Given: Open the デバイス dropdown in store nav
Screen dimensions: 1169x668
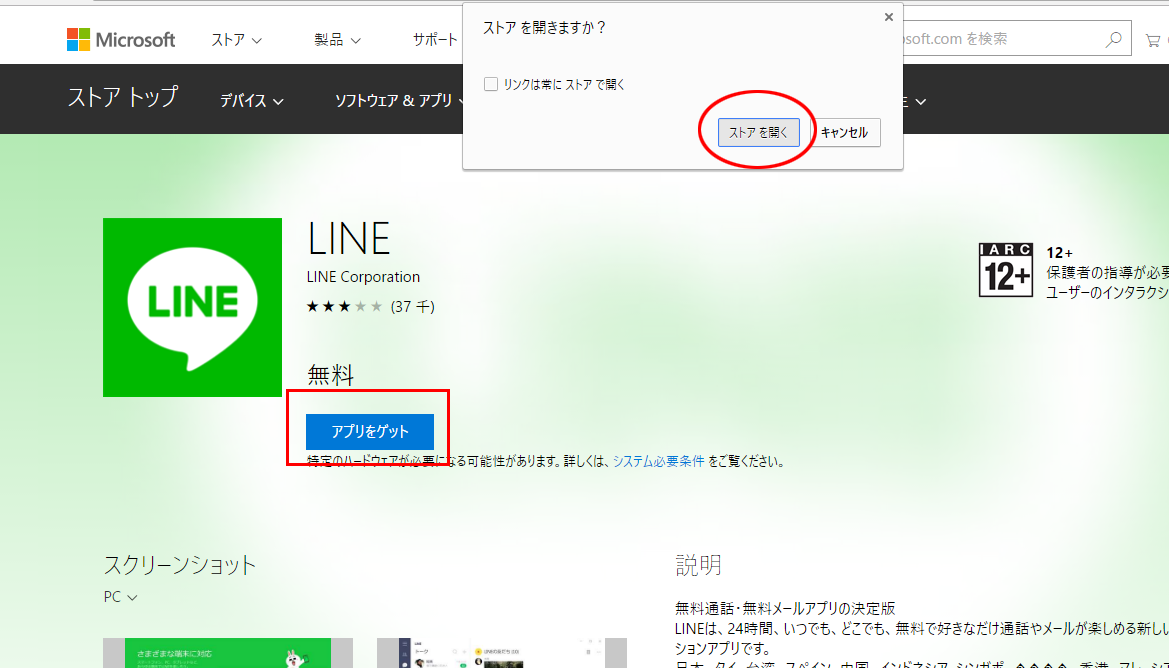Looking at the screenshot, I should [x=252, y=100].
